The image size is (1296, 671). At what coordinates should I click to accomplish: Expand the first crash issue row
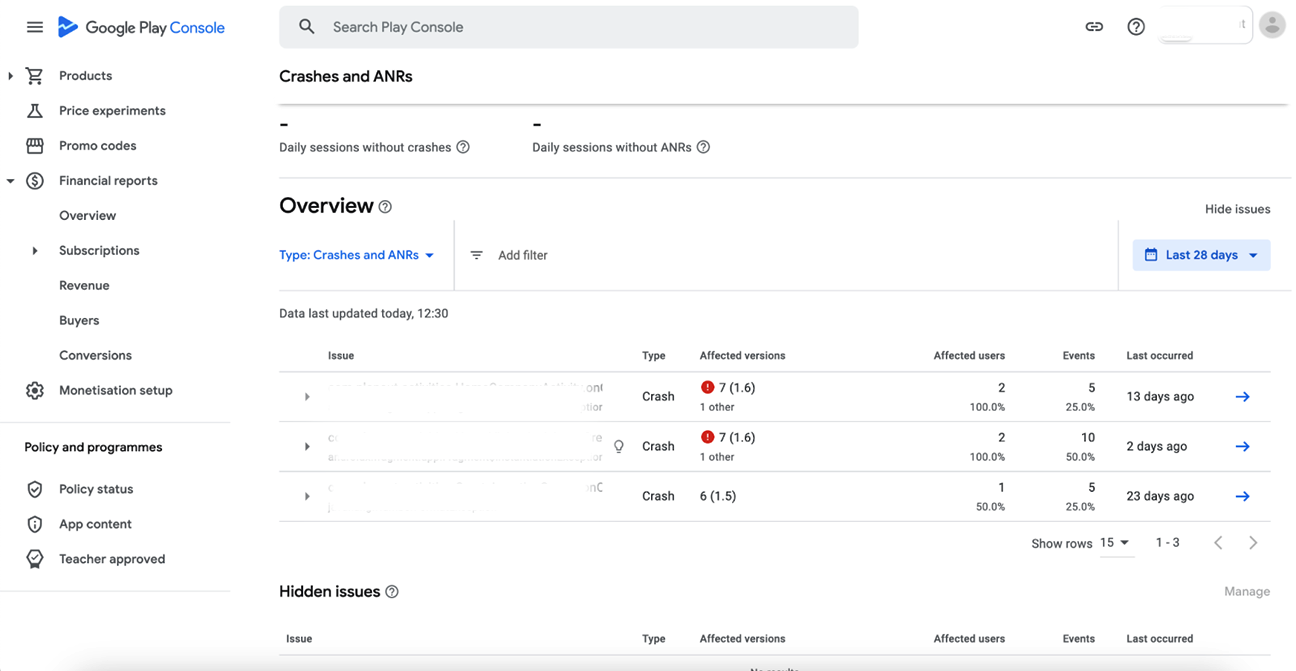[x=307, y=397]
